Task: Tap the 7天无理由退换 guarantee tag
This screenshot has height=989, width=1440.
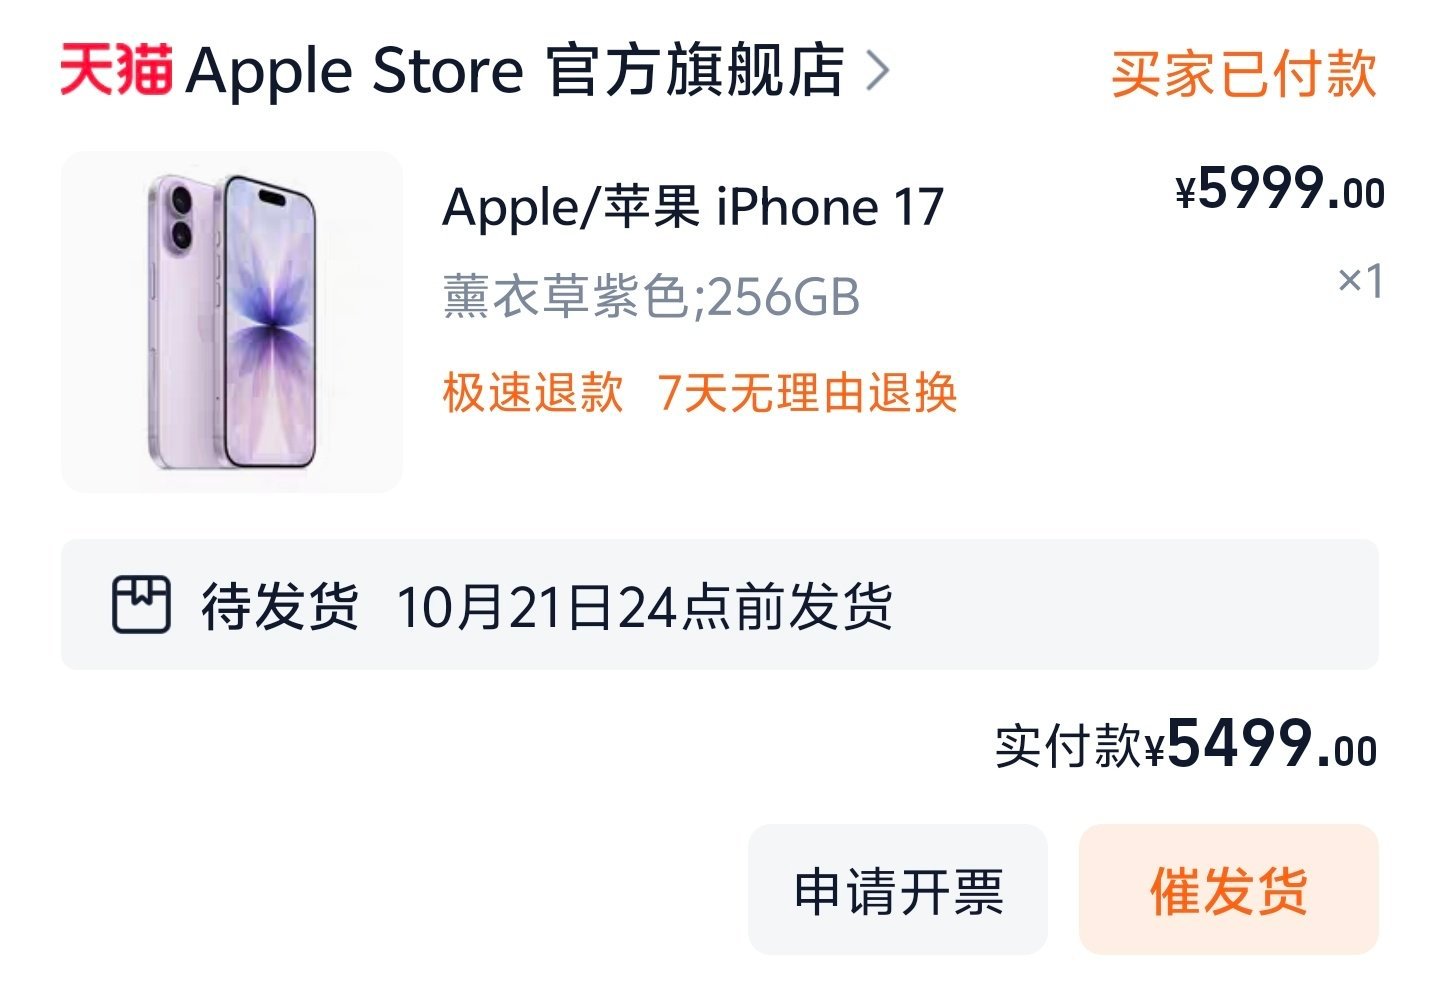Action: [x=807, y=392]
